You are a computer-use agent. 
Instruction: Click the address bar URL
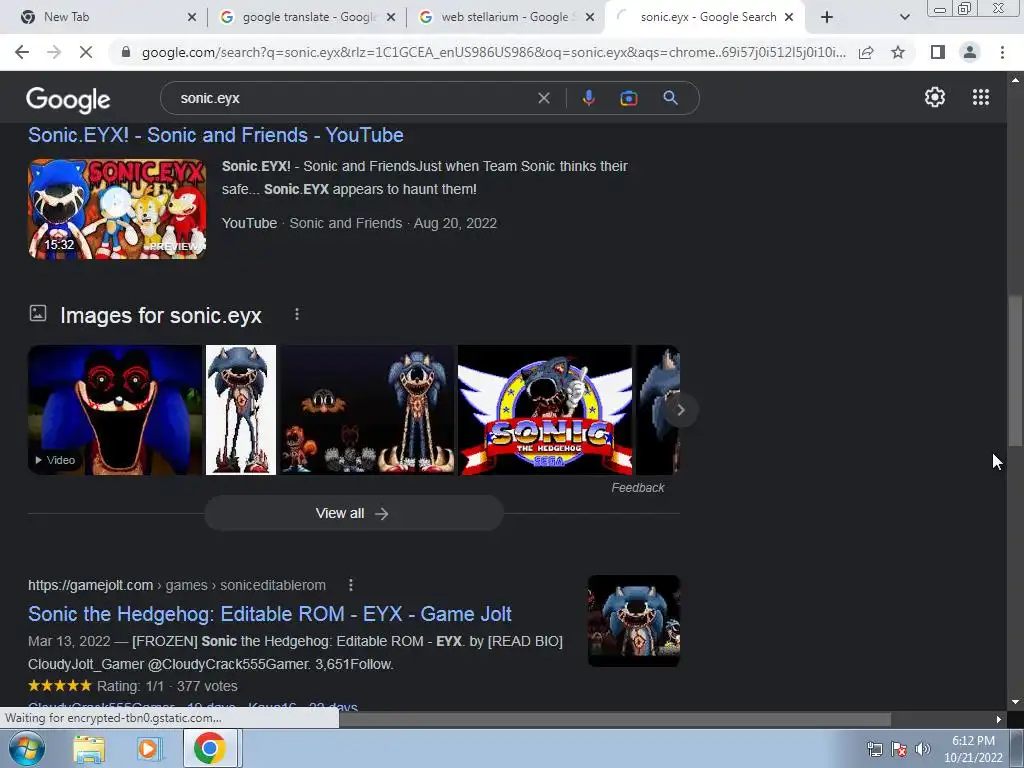click(493, 52)
